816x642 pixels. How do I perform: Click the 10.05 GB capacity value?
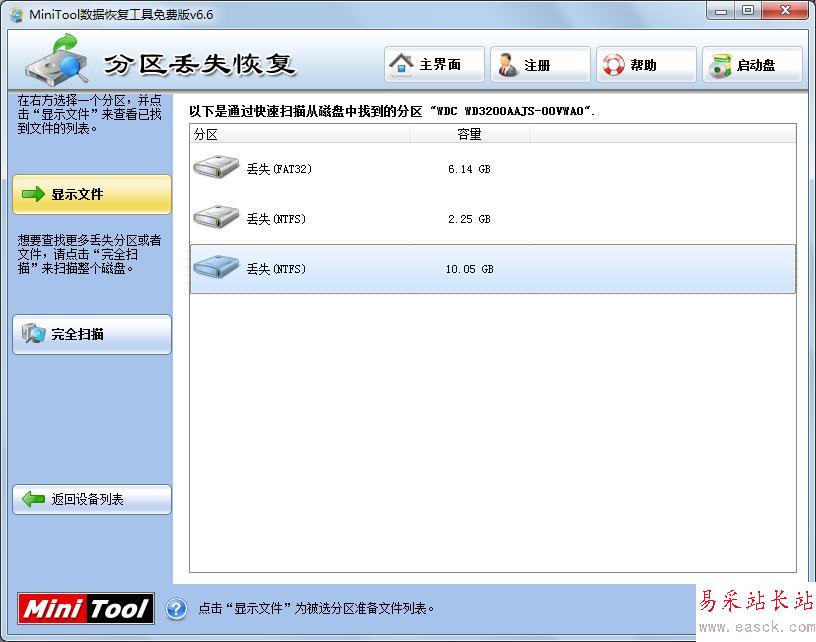469,269
